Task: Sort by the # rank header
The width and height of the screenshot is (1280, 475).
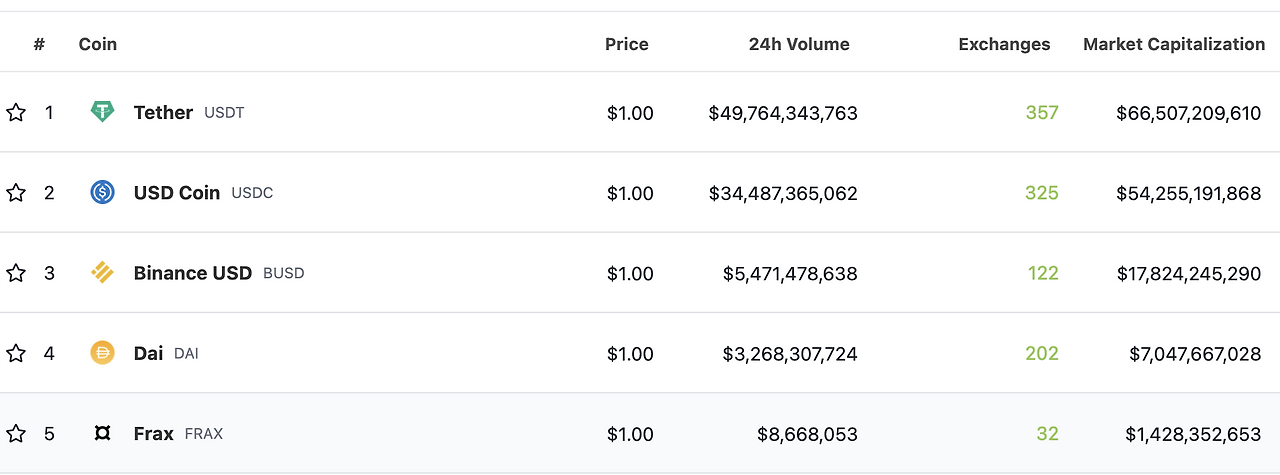Action: pyautogui.click(x=39, y=44)
